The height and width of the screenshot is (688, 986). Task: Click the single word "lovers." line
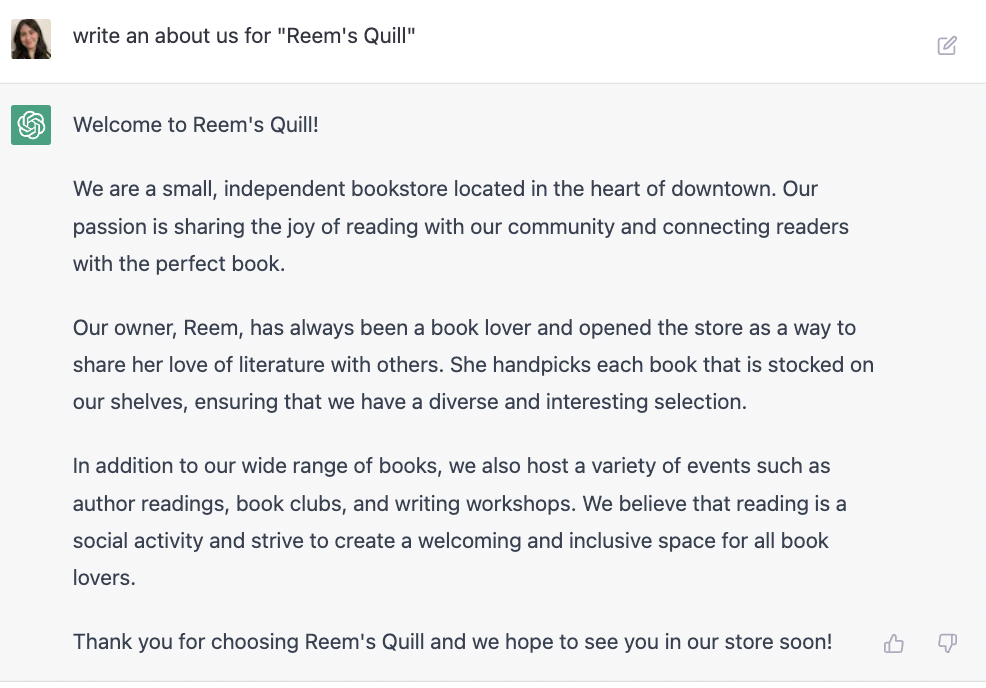point(104,577)
